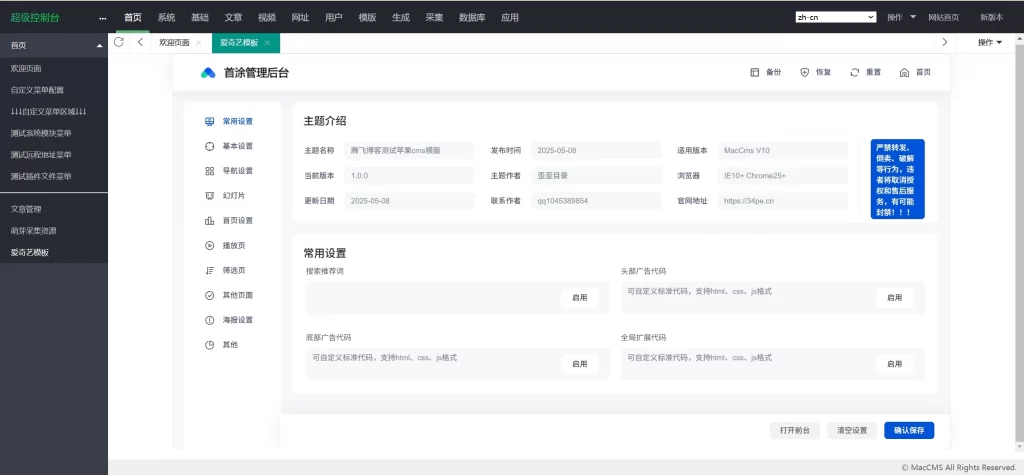
Task: Click the 首页设置 bar chart icon
Action: pyautogui.click(x=210, y=221)
